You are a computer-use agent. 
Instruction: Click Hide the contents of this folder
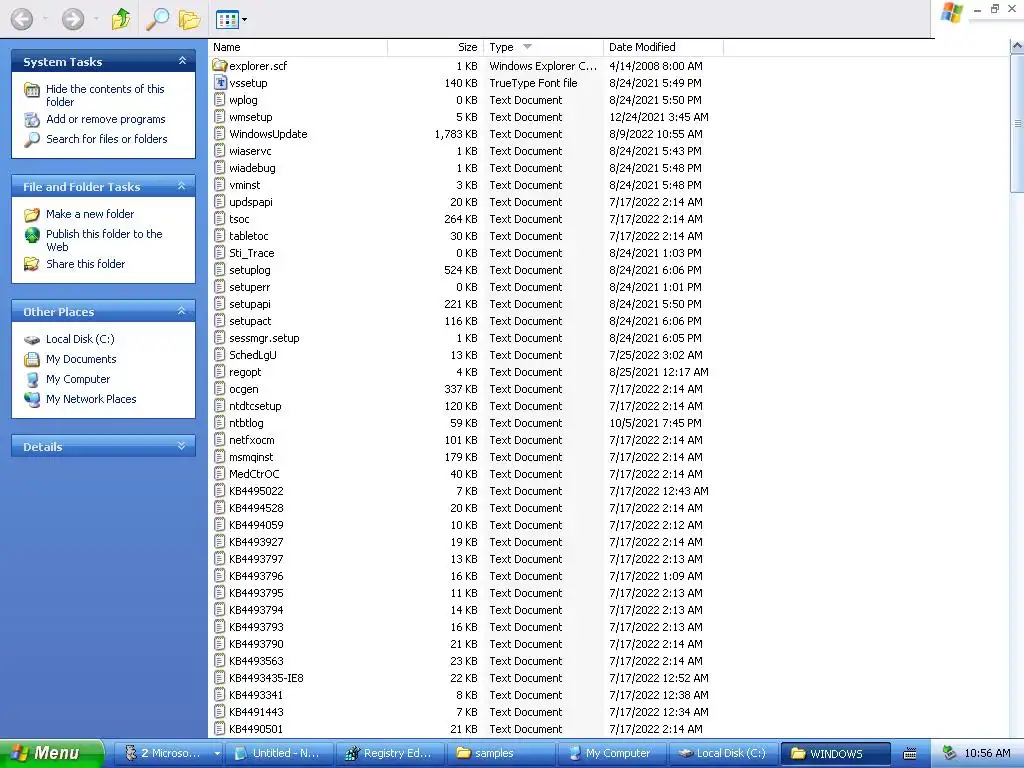tap(105, 95)
